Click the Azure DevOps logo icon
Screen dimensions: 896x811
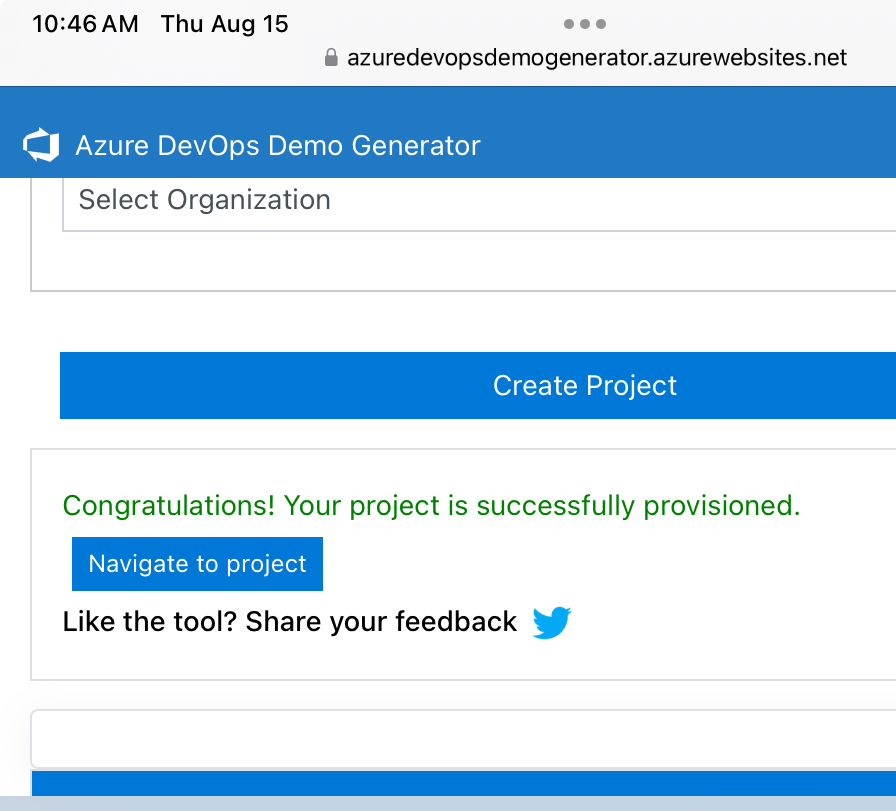pyautogui.click(x=41, y=145)
